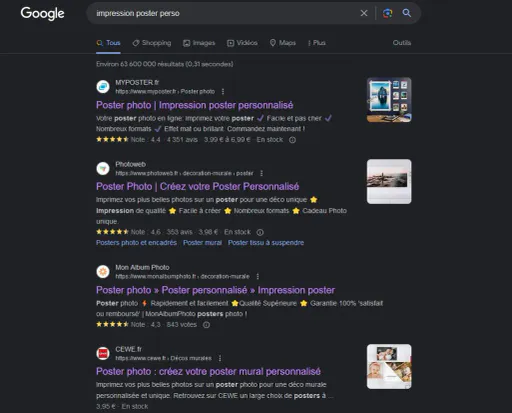Click the Mon Album Photo rating 'Note : 4,3'

click(128, 325)
